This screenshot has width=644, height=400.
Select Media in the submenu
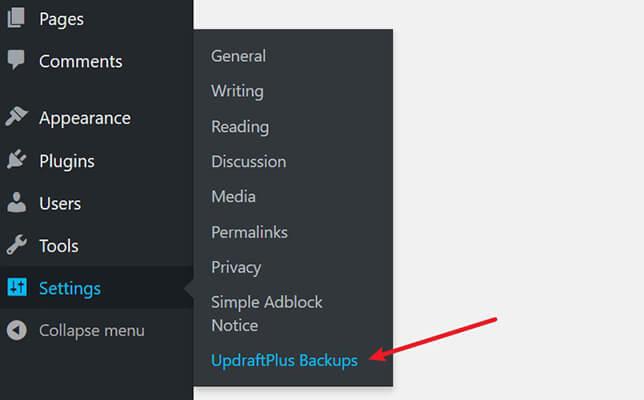(x=233, y=196)
